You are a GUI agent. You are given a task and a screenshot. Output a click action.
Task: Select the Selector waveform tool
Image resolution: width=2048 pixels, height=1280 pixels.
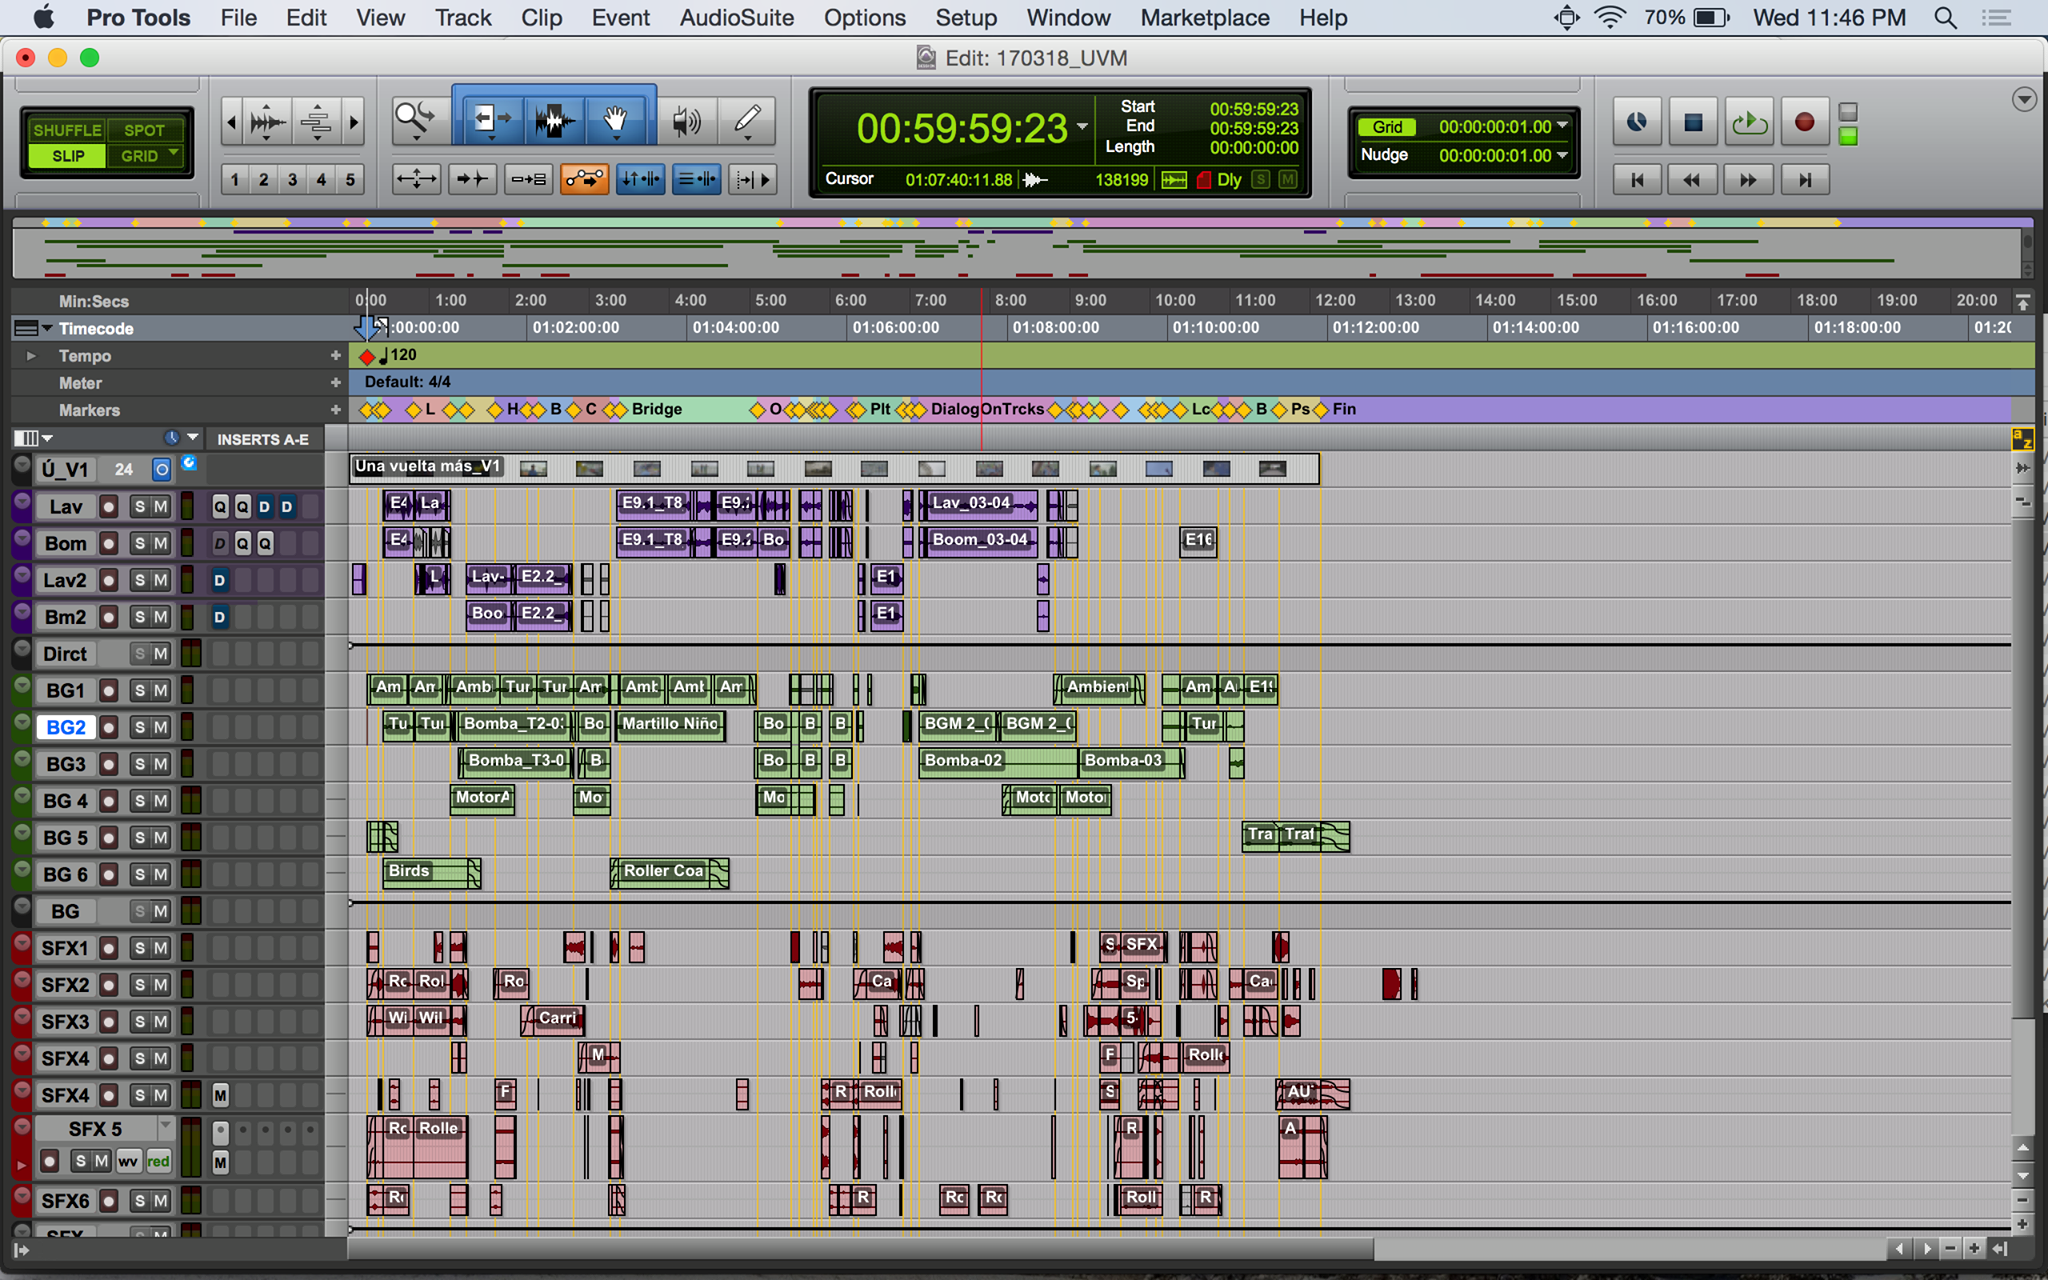[x=553, y=121]
